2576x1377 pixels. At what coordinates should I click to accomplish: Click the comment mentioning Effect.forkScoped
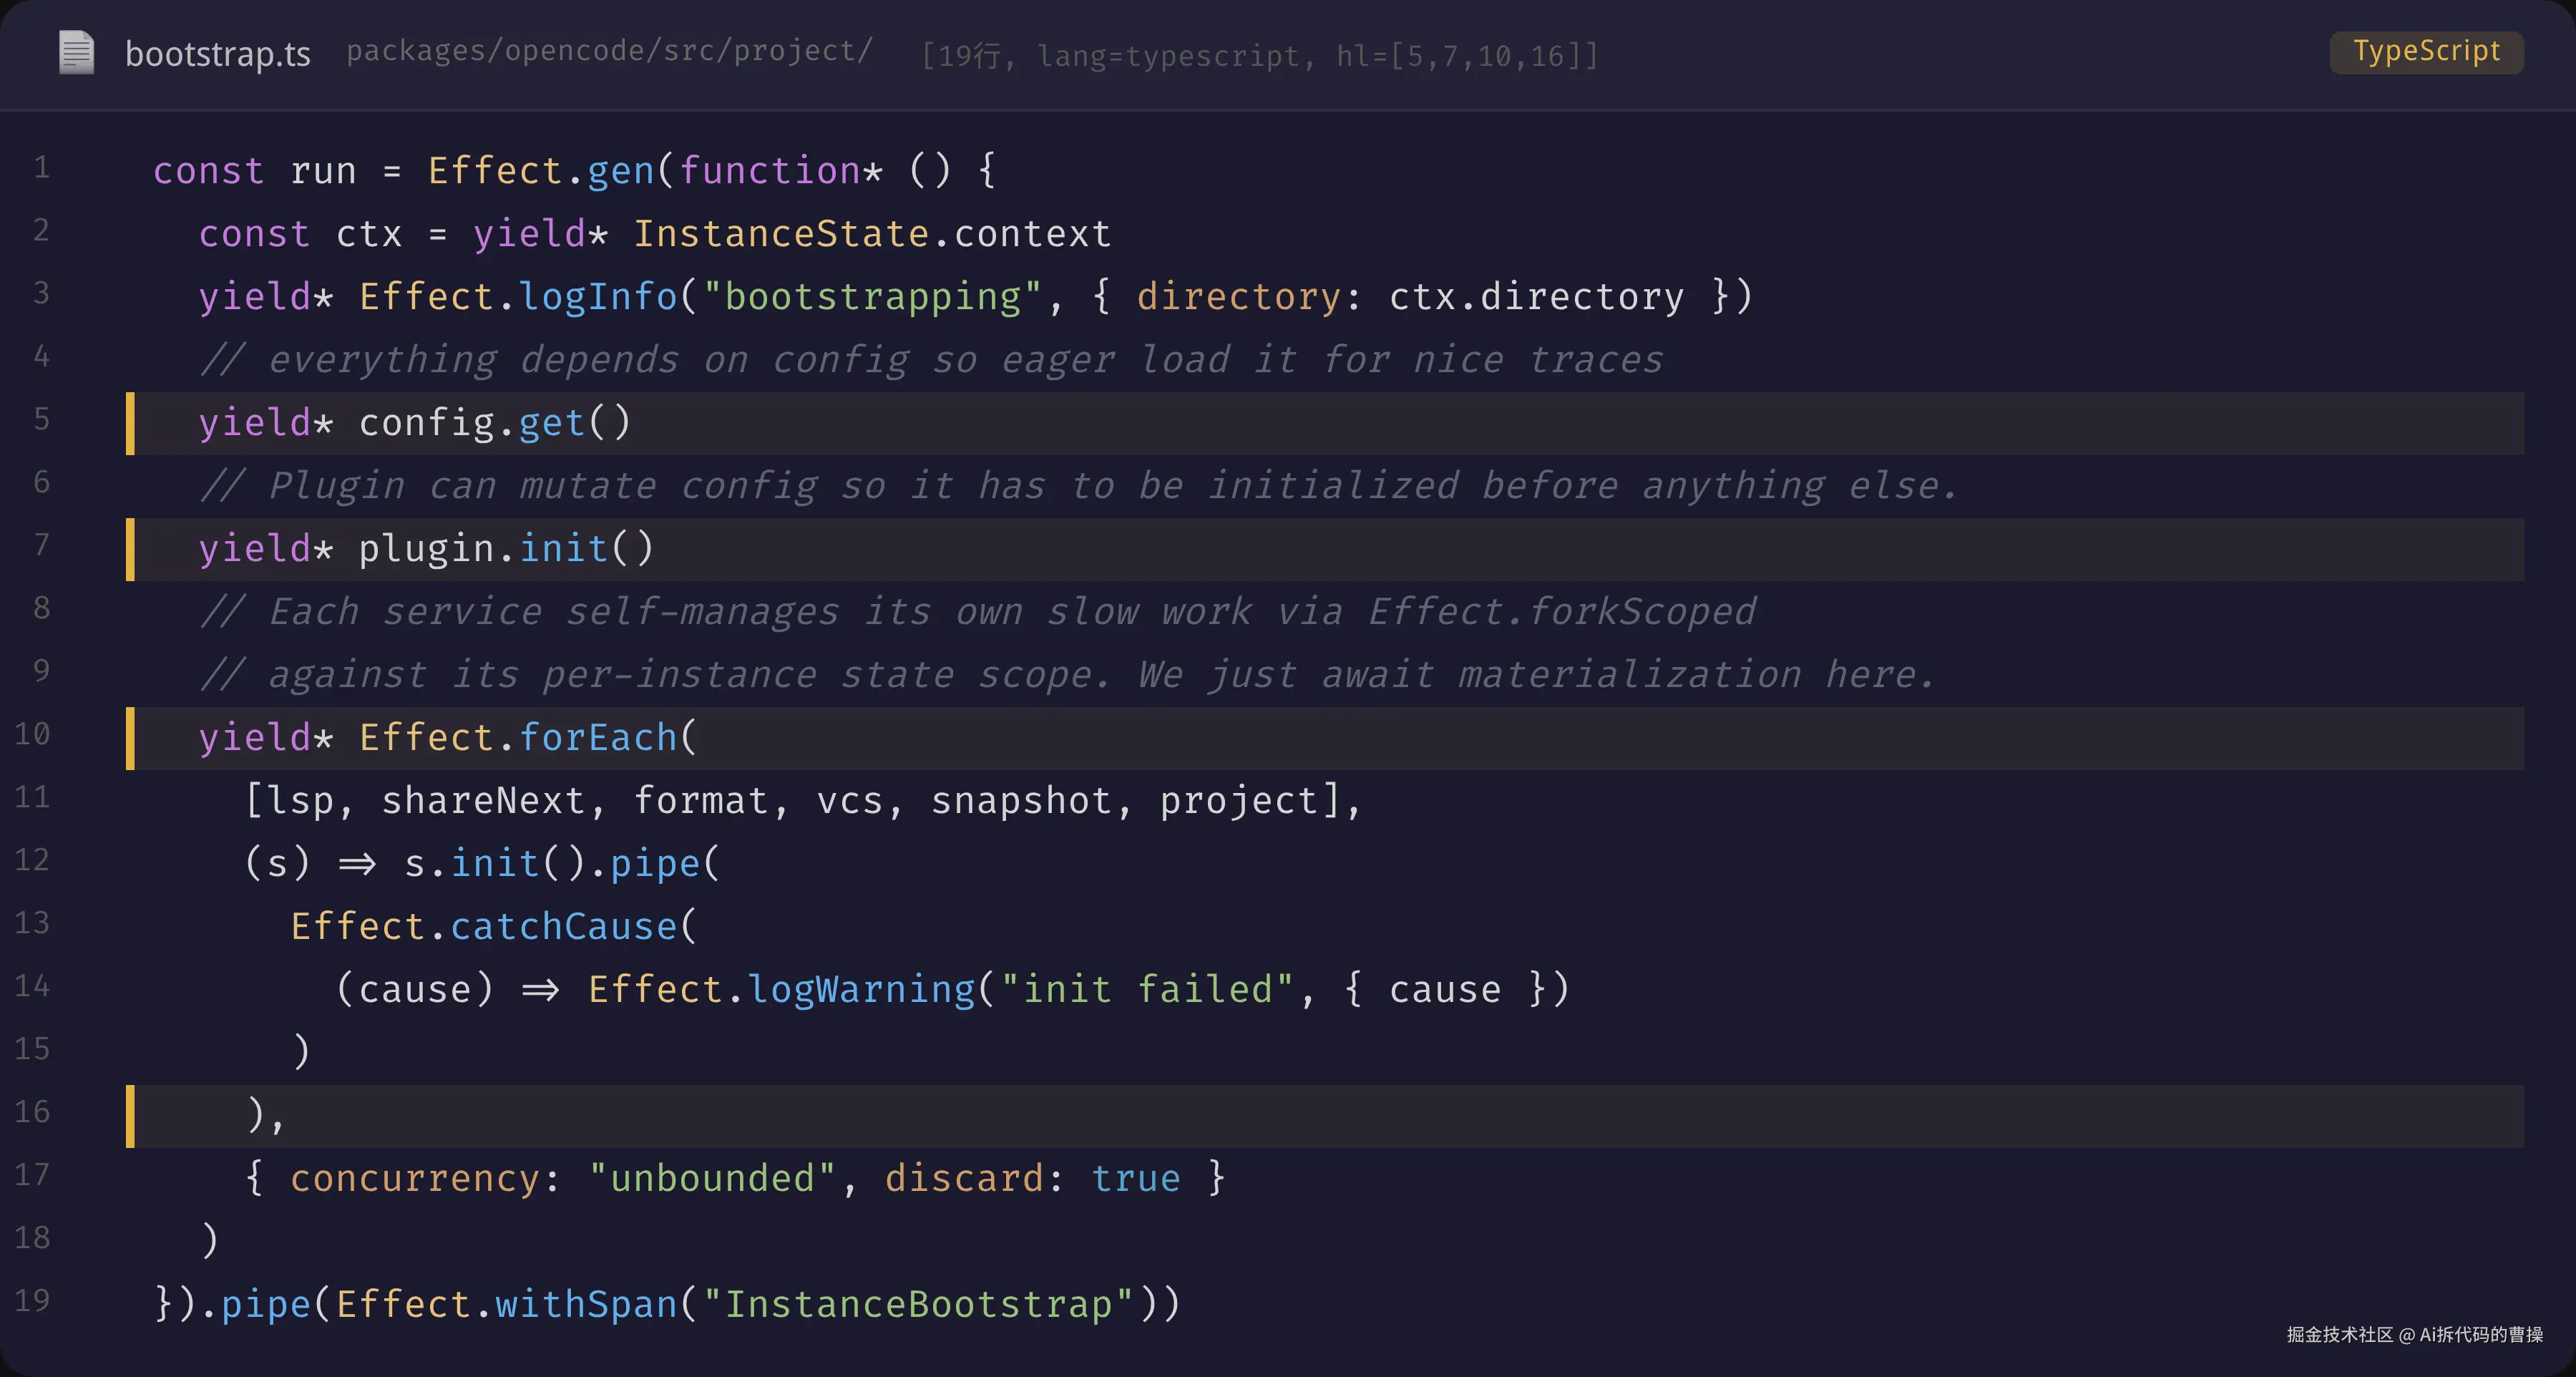tap(978, 612)
